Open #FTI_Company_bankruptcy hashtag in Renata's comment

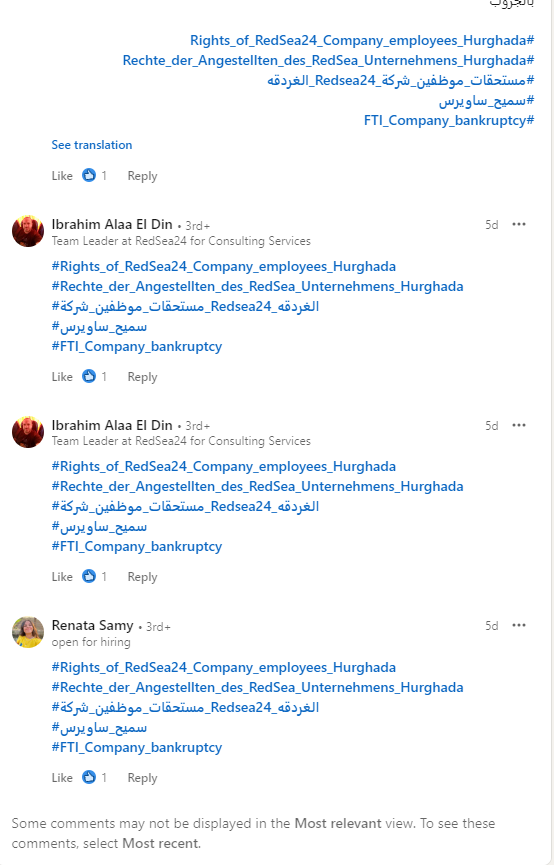[x=137, y=747]
